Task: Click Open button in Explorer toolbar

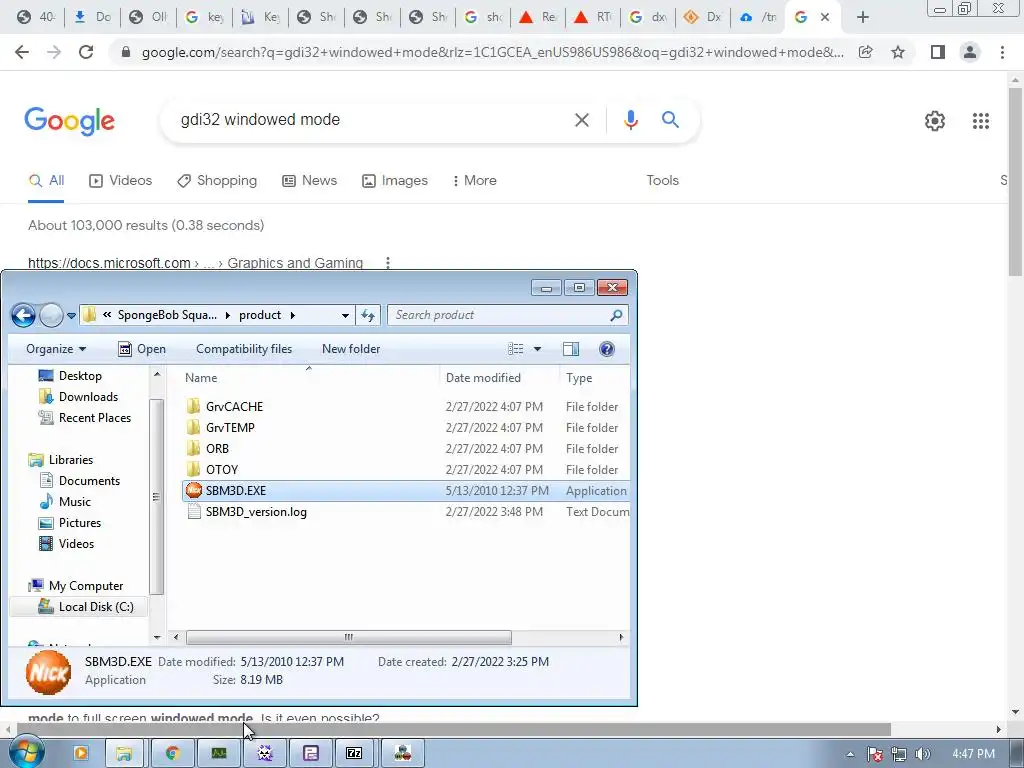Action: (x=142, y=349)
